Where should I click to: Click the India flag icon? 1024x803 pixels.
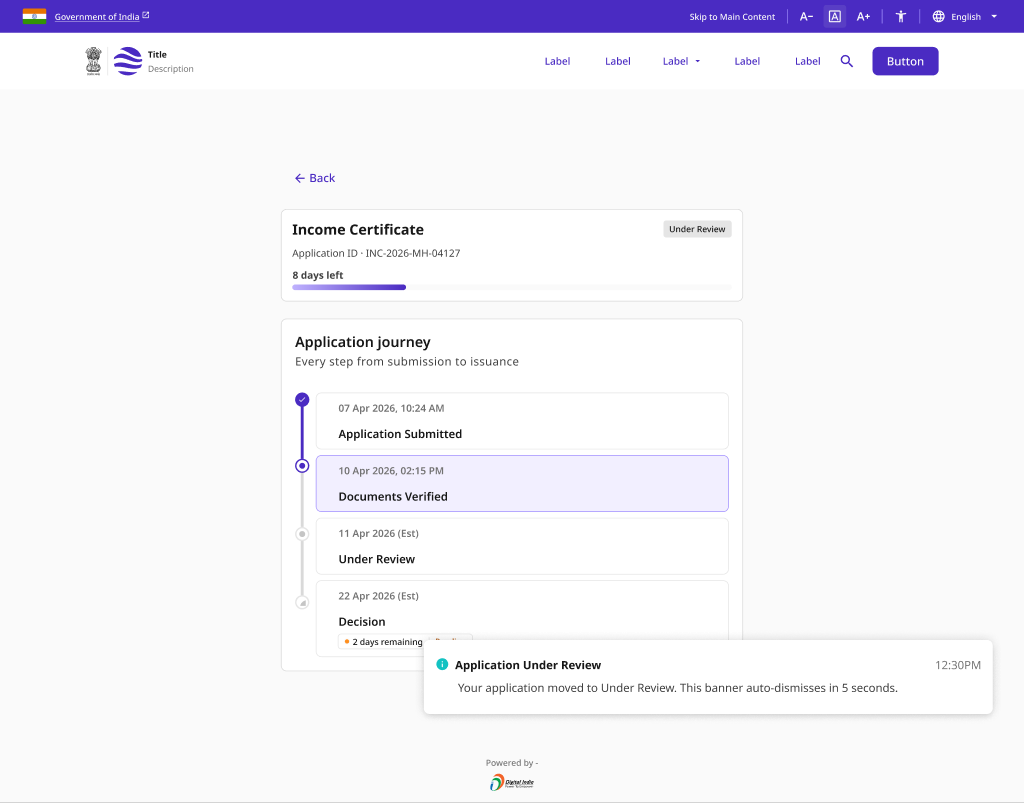pyautogui.click(x=34, y=16)
